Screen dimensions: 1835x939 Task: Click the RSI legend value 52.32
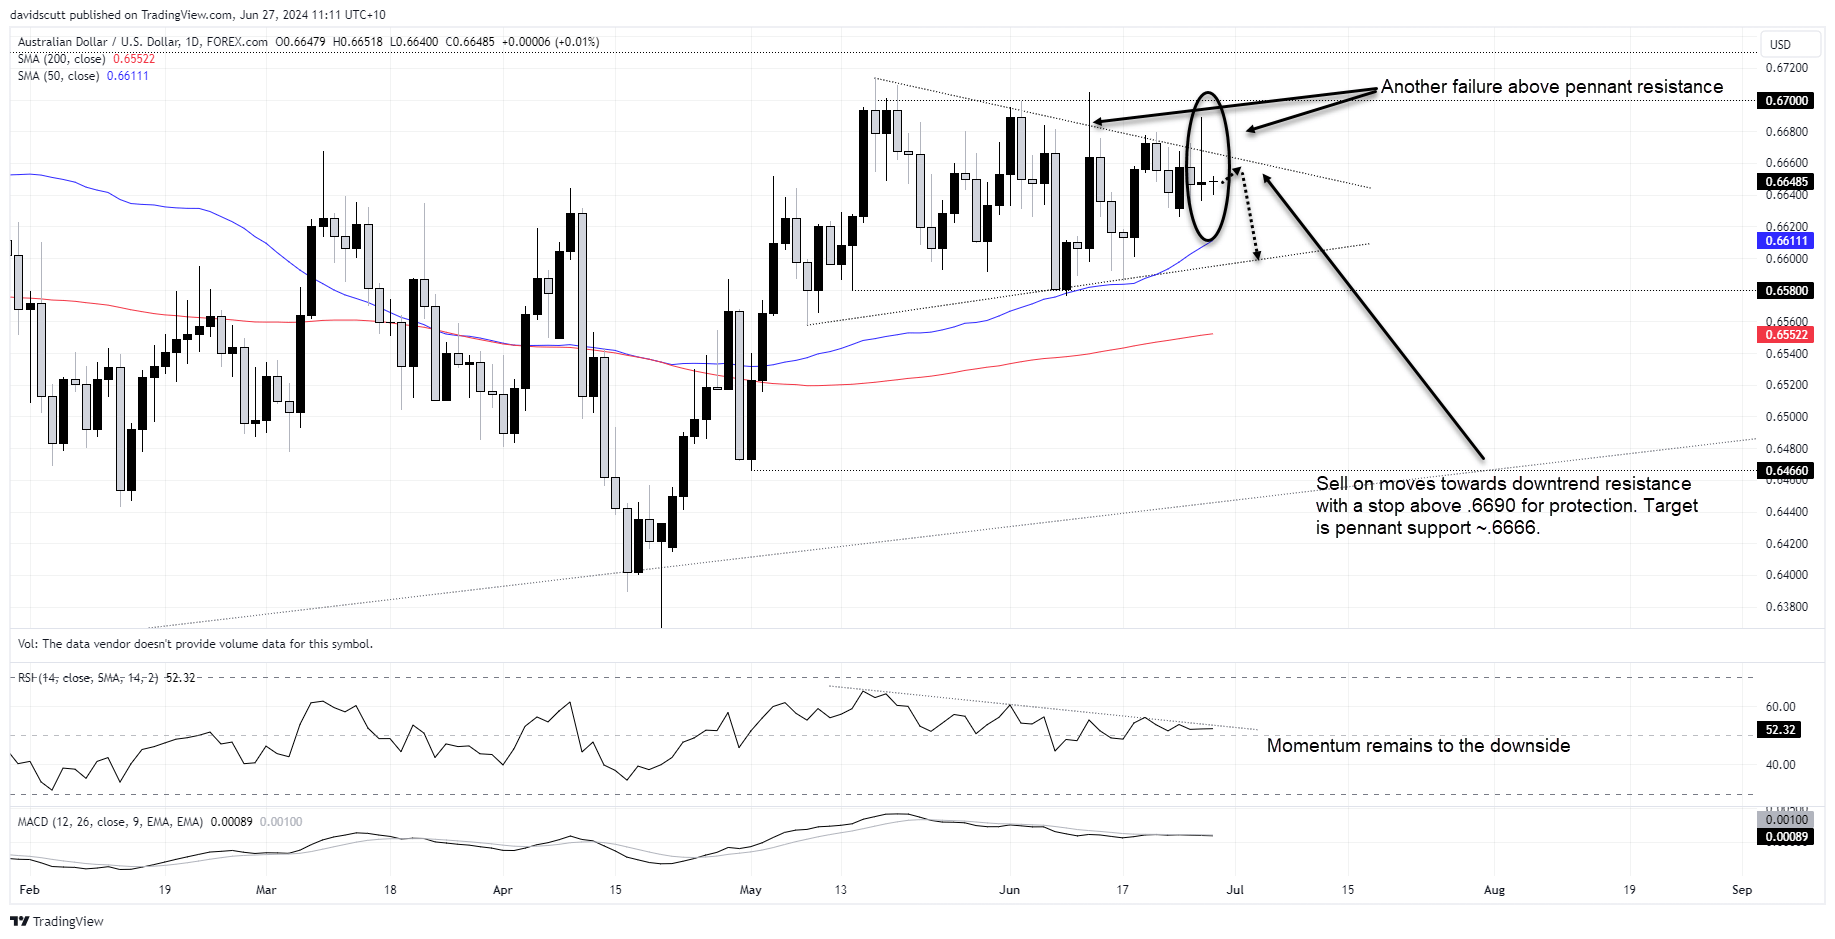181,678
